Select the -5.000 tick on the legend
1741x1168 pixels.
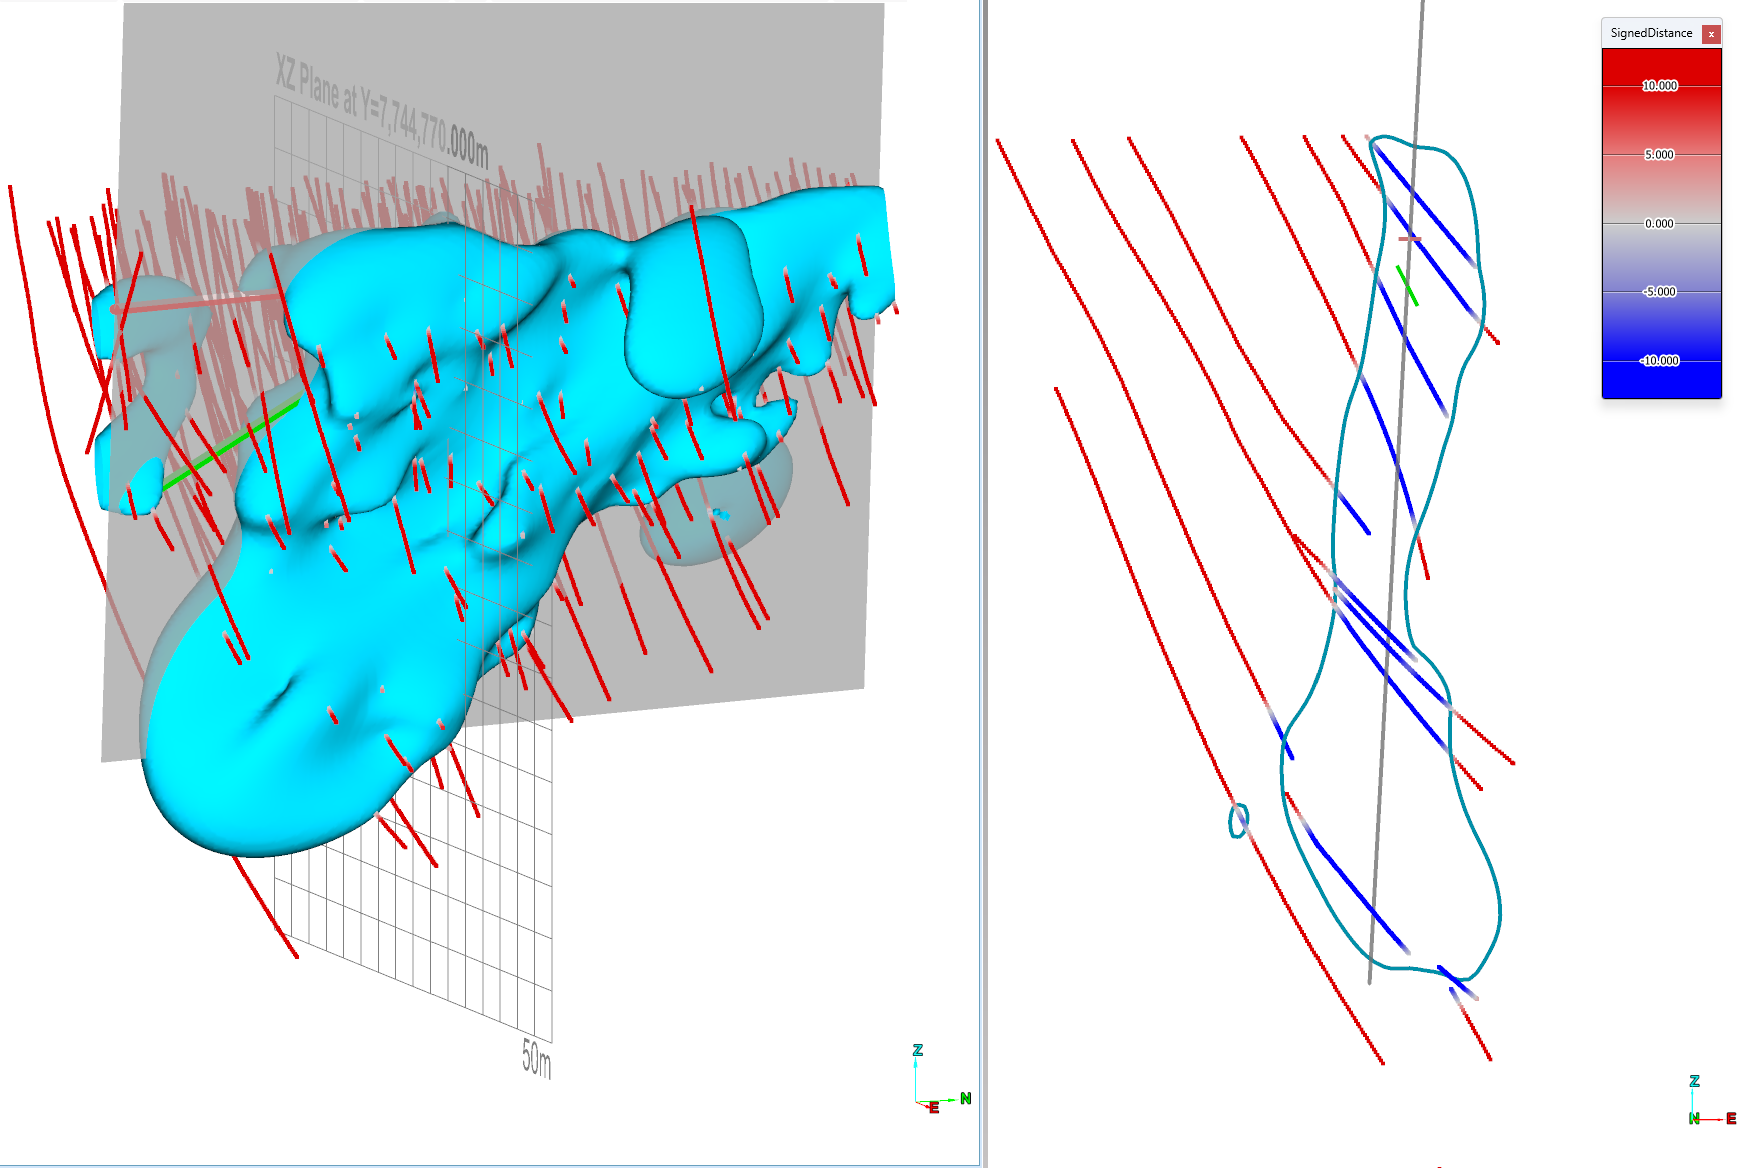click(x=1661, y=292)
